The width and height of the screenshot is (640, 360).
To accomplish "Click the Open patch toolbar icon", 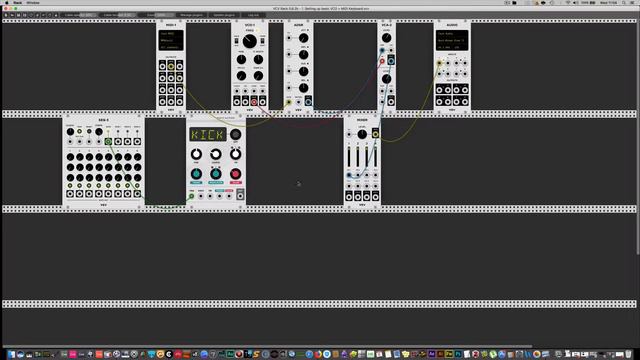I will [12, 15].
